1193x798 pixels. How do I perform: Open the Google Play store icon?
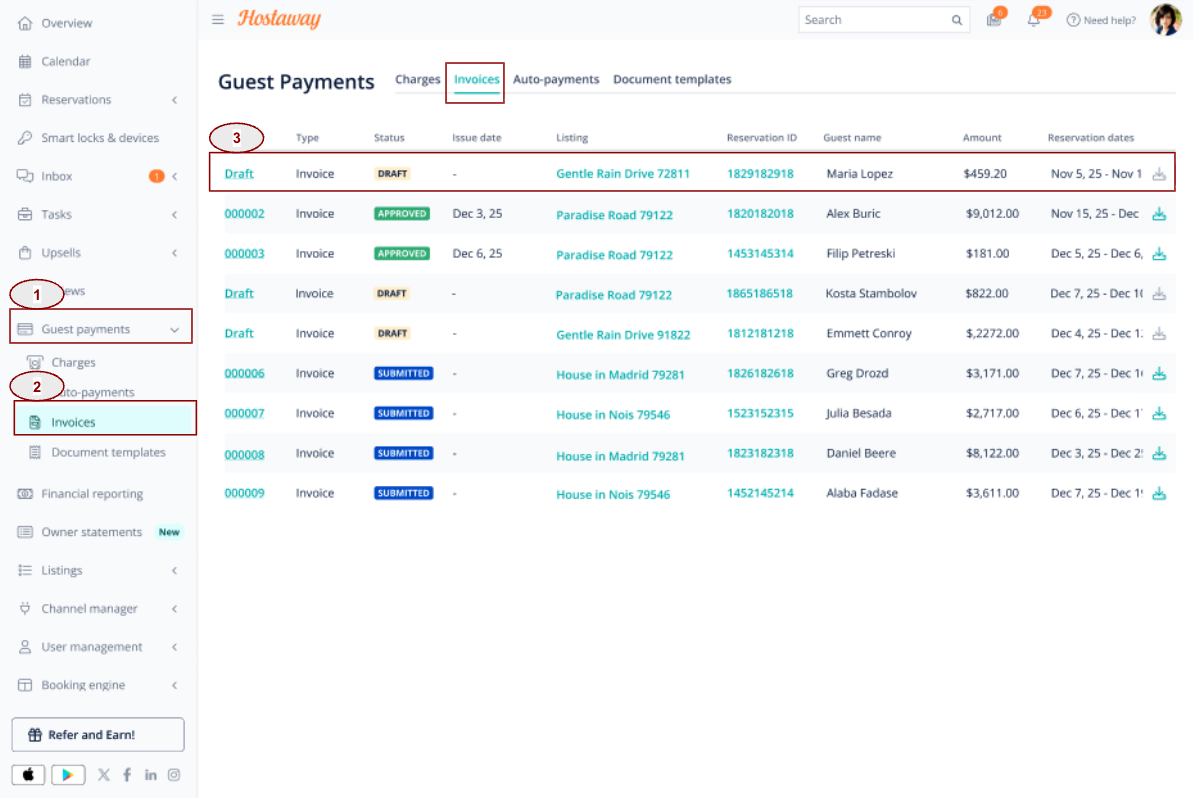pos(68,774)
